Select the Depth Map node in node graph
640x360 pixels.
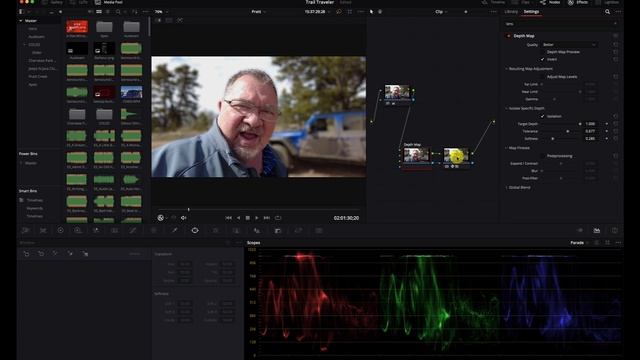pos(416,156)
